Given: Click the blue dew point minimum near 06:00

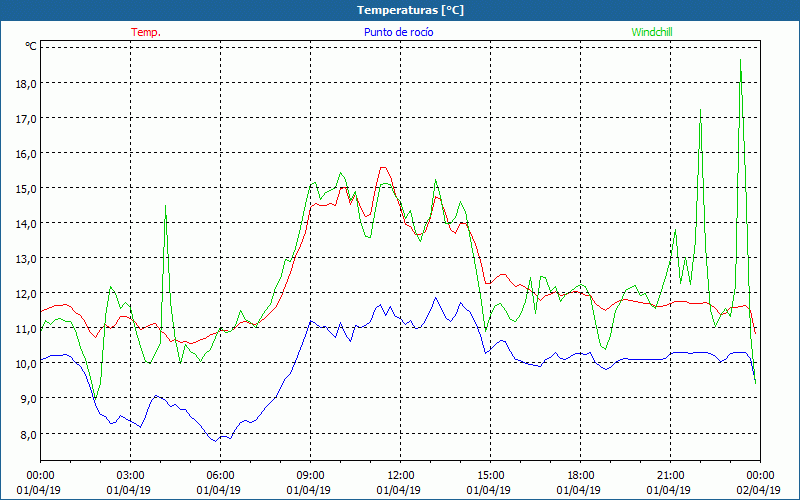Looking at the screenshot, I should coord(216,441).
